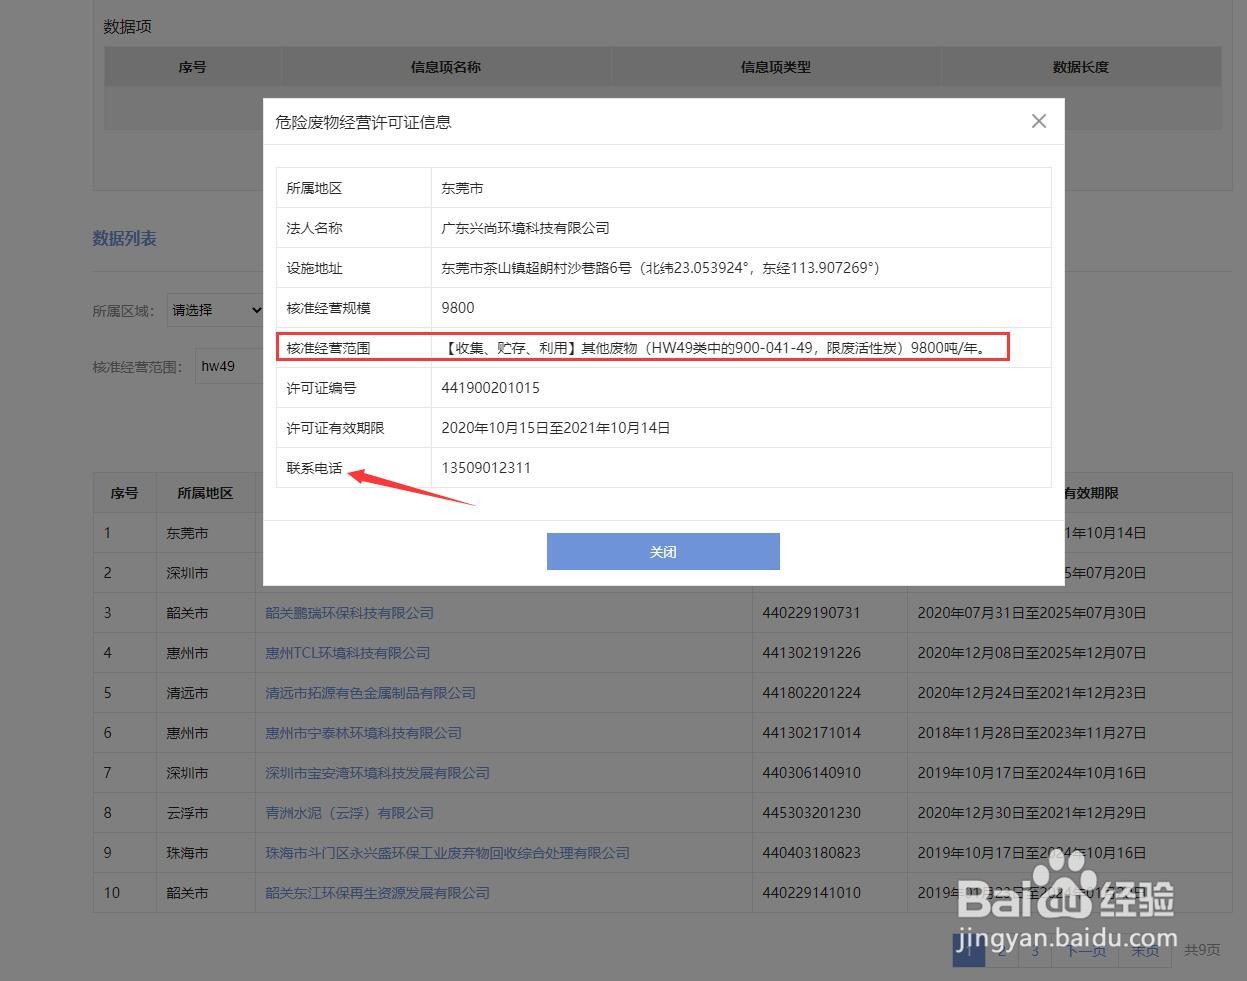Select phone number 13509012311 in dialog
The image size is (1247, 981).
click(x=486, y=468)
